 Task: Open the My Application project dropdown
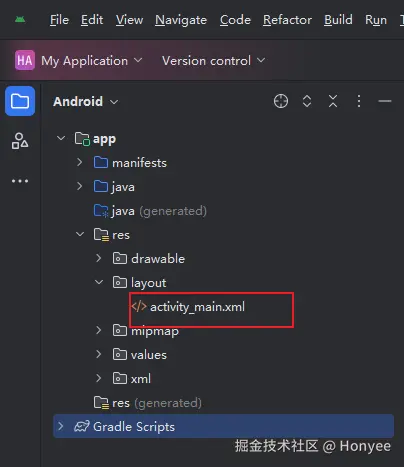tap(79, 61)
